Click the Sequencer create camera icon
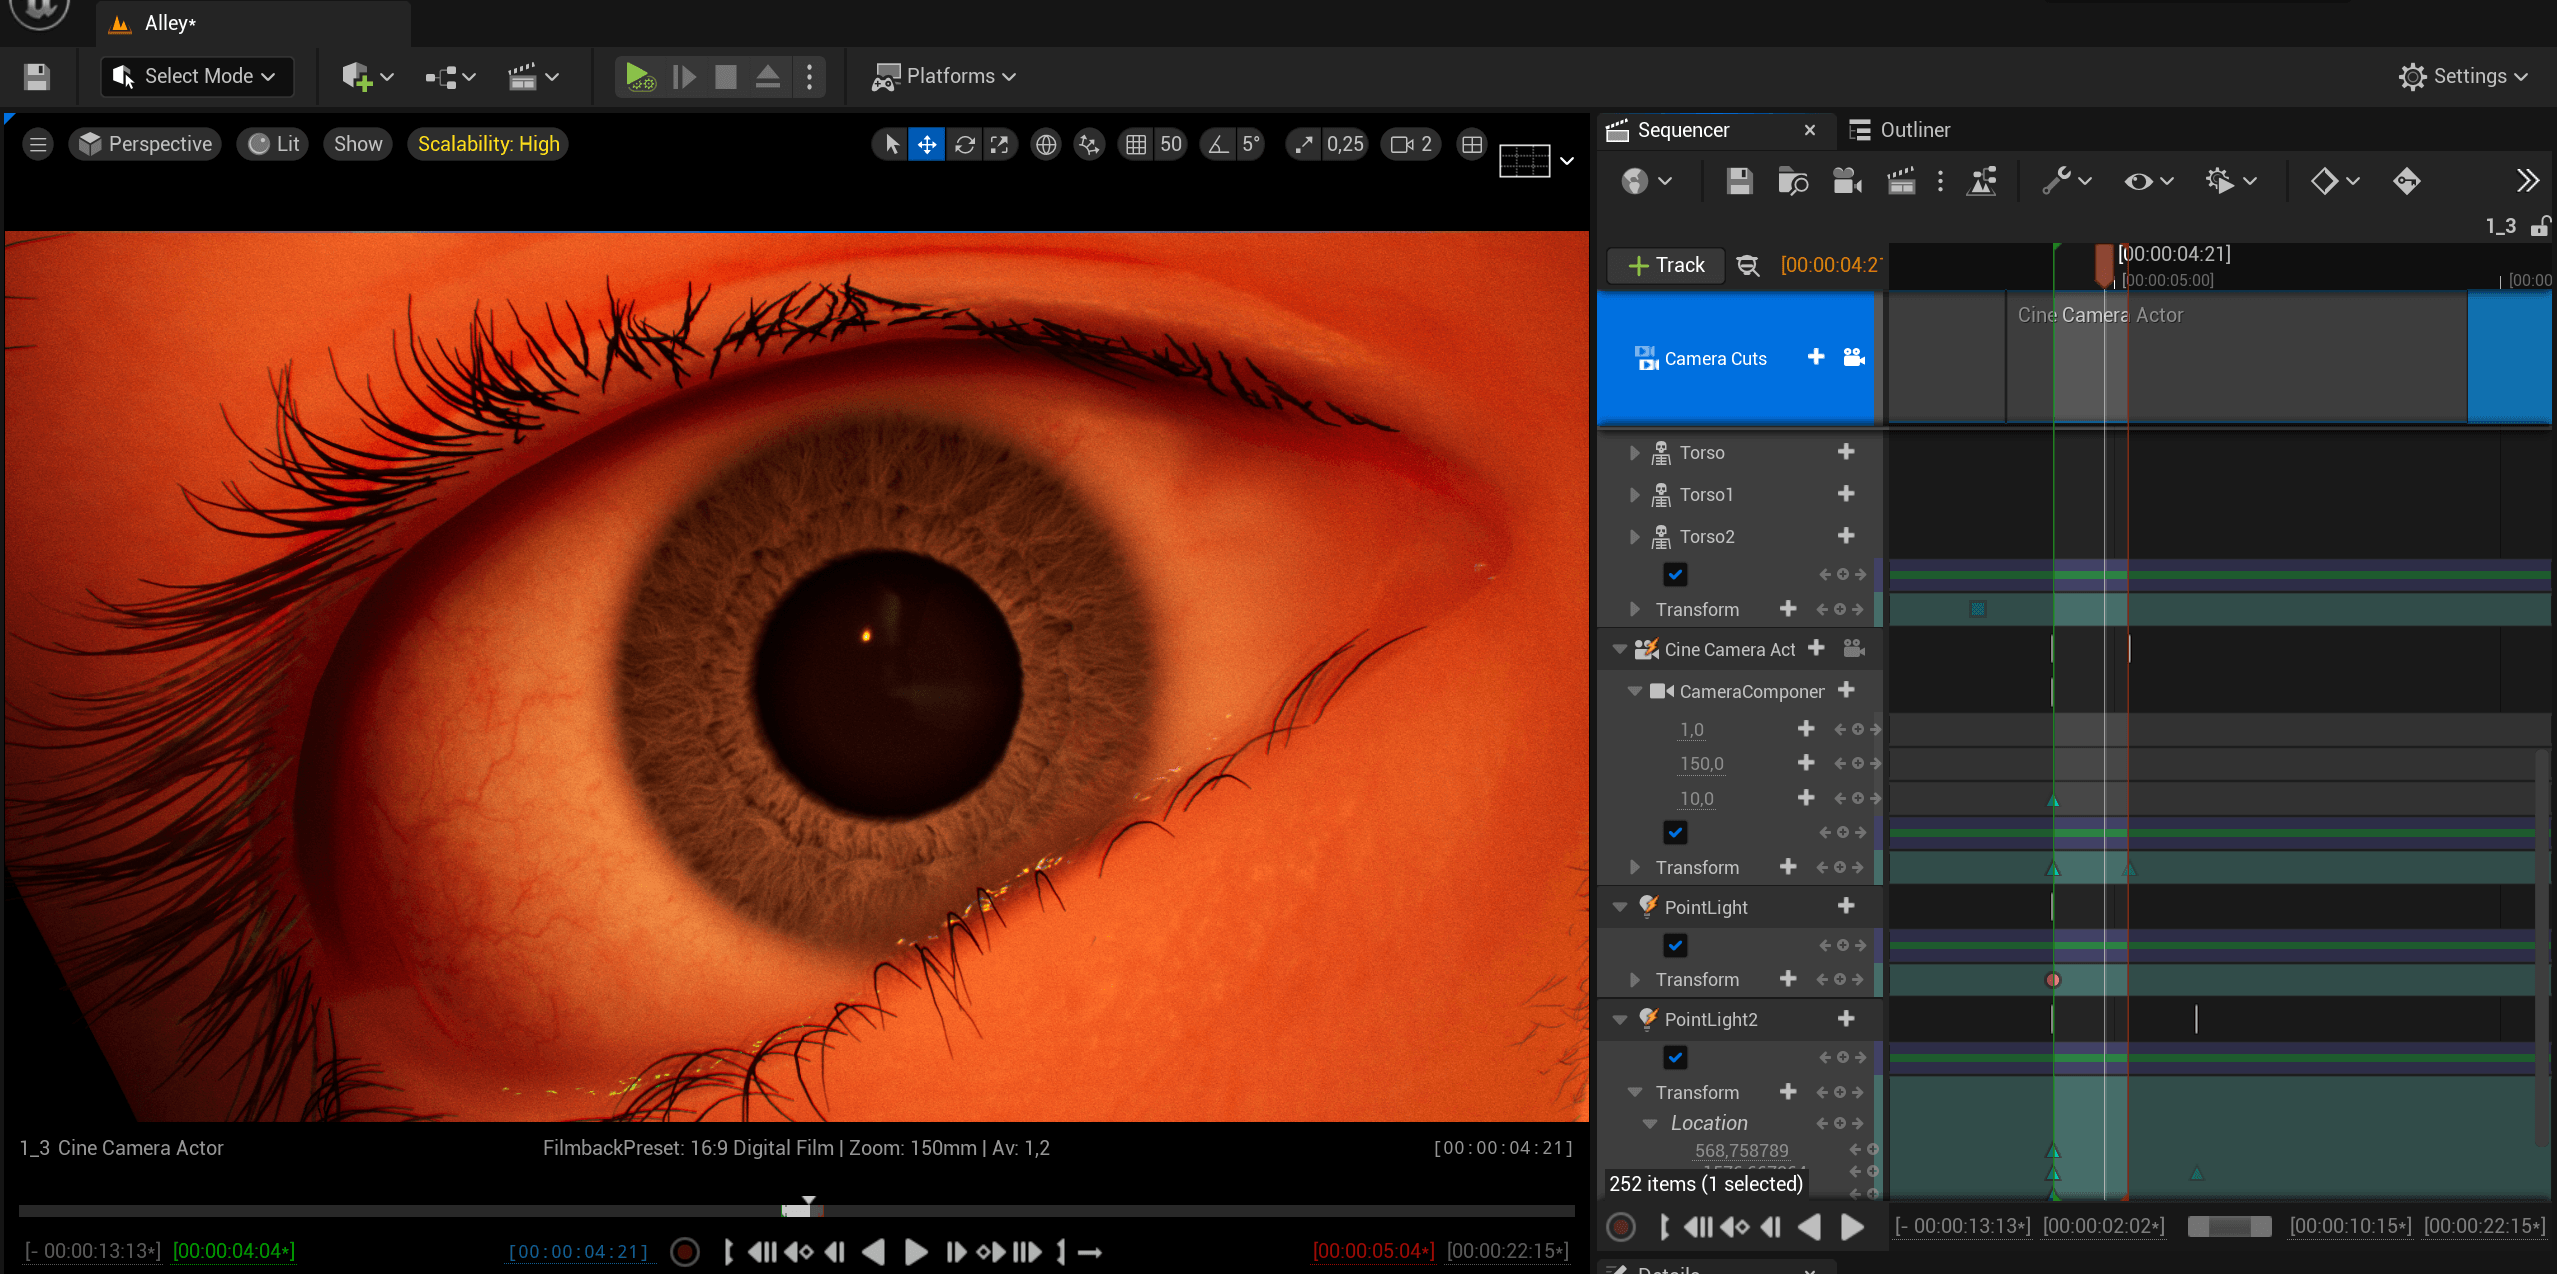This screenshot has width=2557, height=1274. pos(1846,181)
